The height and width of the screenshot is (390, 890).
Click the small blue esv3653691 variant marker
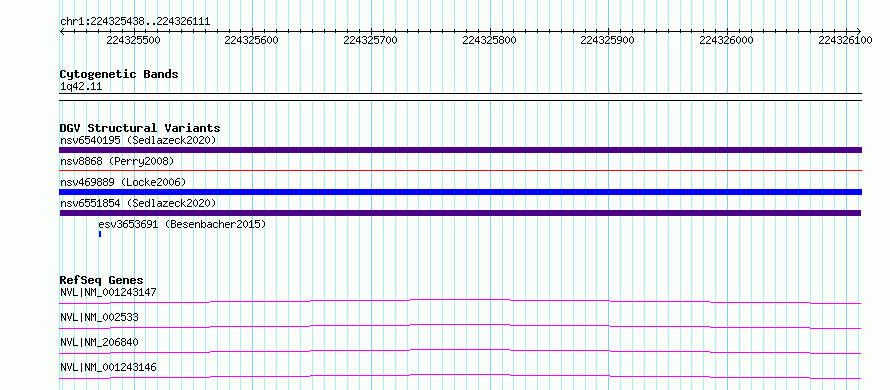point(100,234)
